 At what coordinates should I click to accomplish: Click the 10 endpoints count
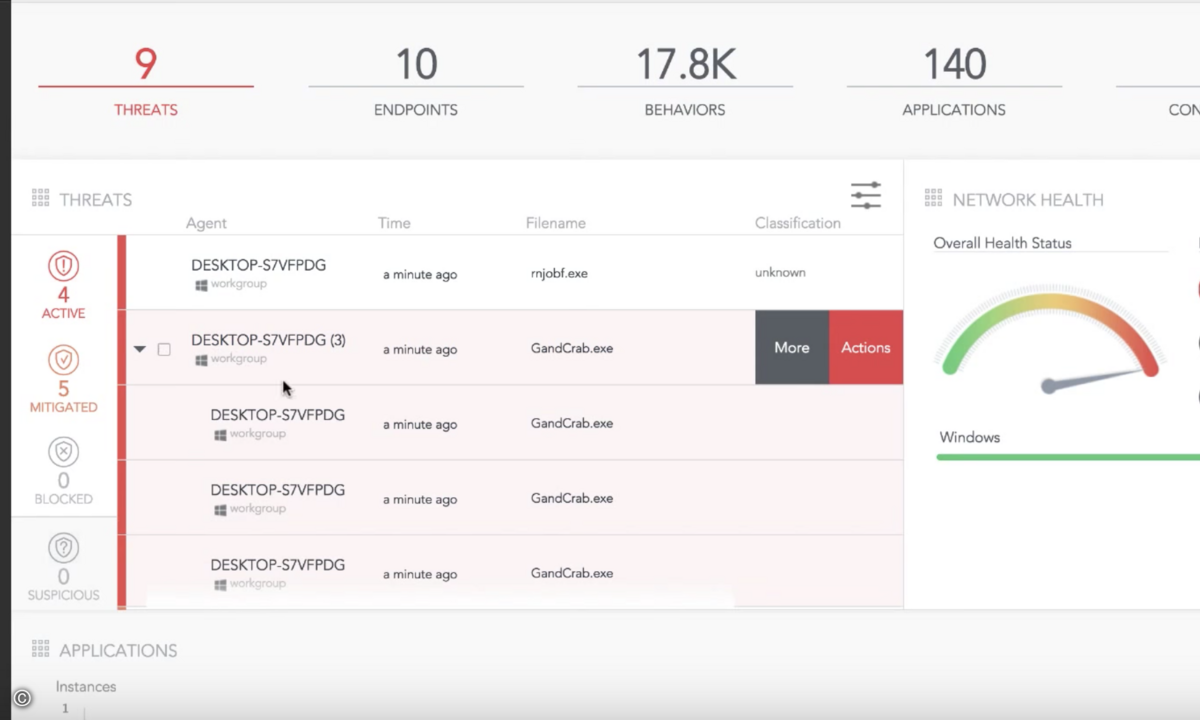click(416, 64)
